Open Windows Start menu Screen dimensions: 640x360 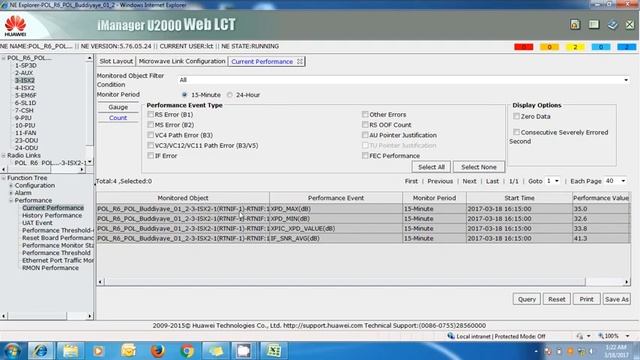point(12,351)
